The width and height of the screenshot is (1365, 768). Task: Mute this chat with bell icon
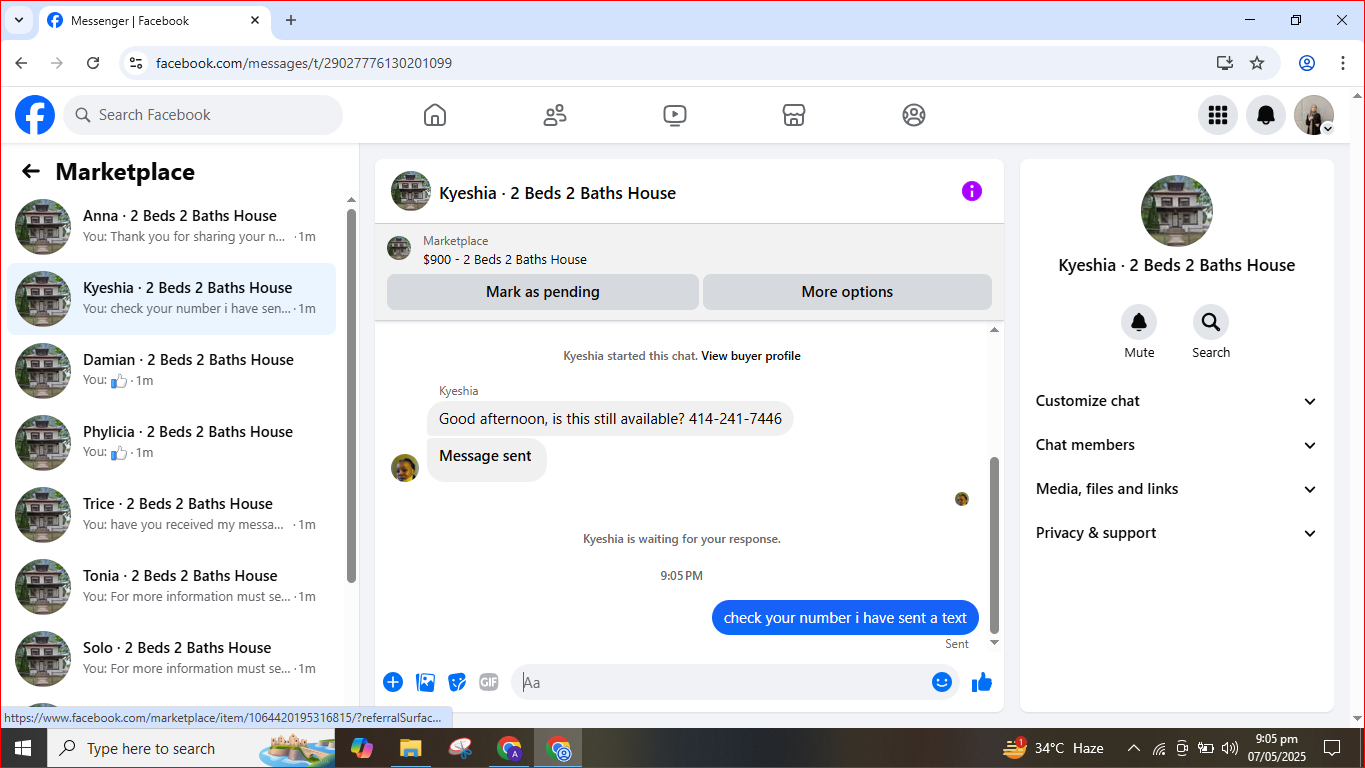[1139, 322]
